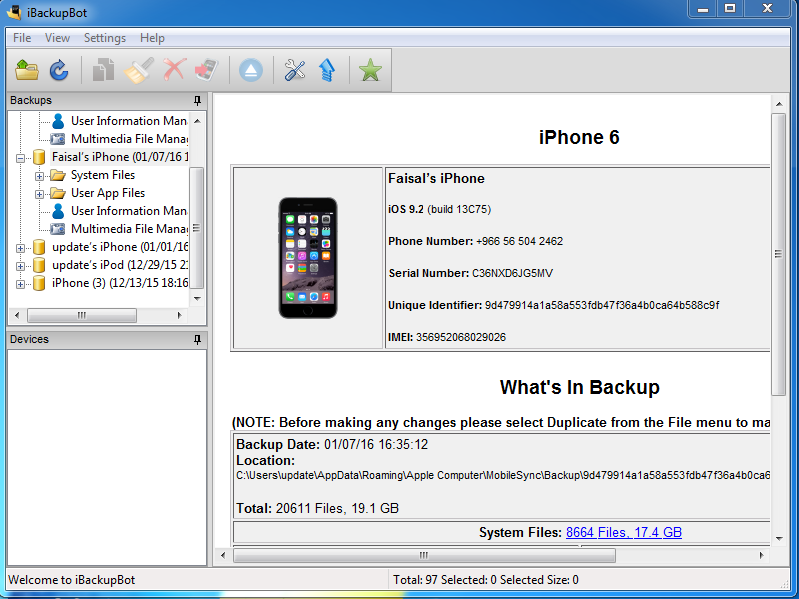Click the Total 20611 Files, 19.1 GB text
The height and width of the screenshot is (599, 799).
317,508
